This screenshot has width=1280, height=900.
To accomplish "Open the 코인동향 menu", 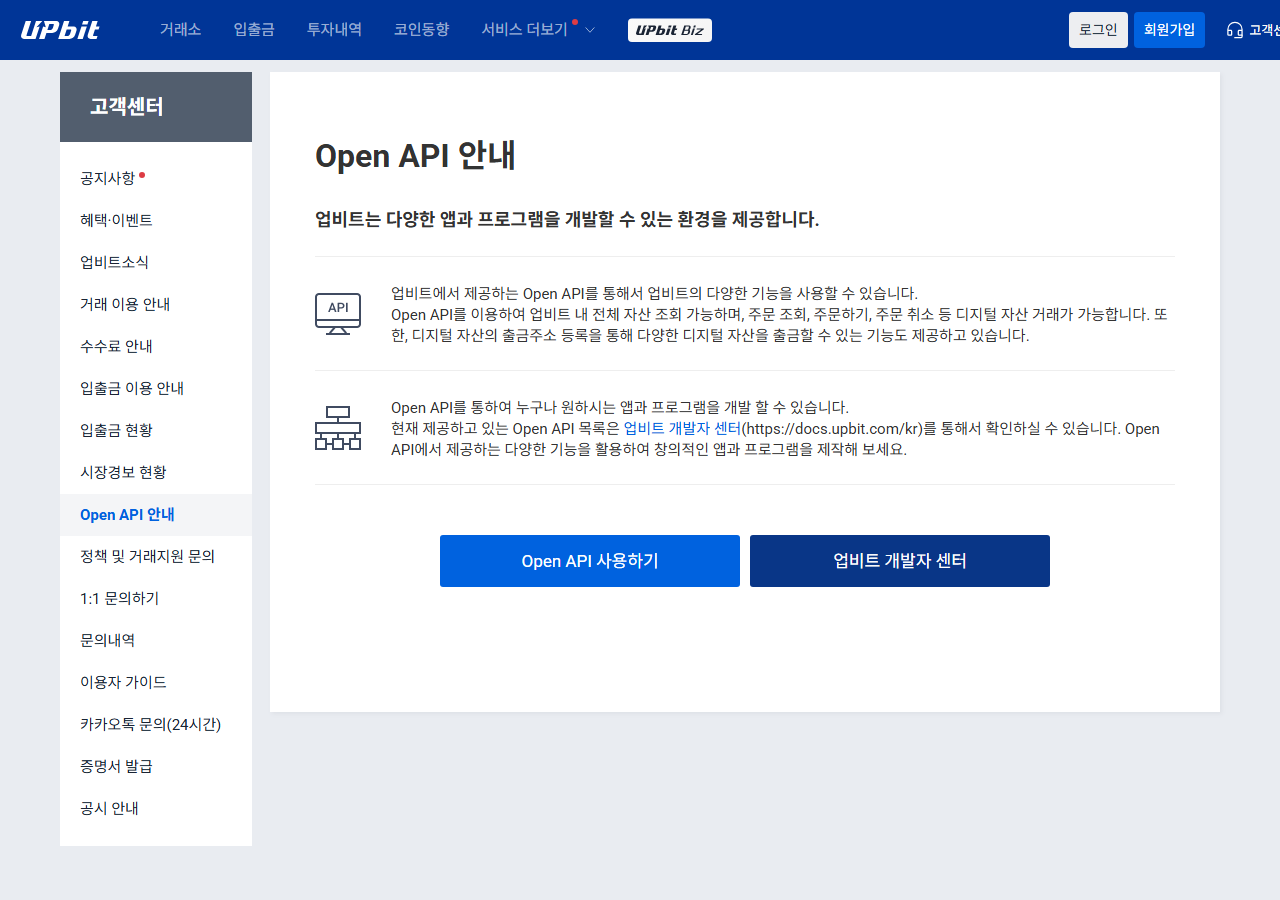I will pyautogui.click(x=421, y=30).
